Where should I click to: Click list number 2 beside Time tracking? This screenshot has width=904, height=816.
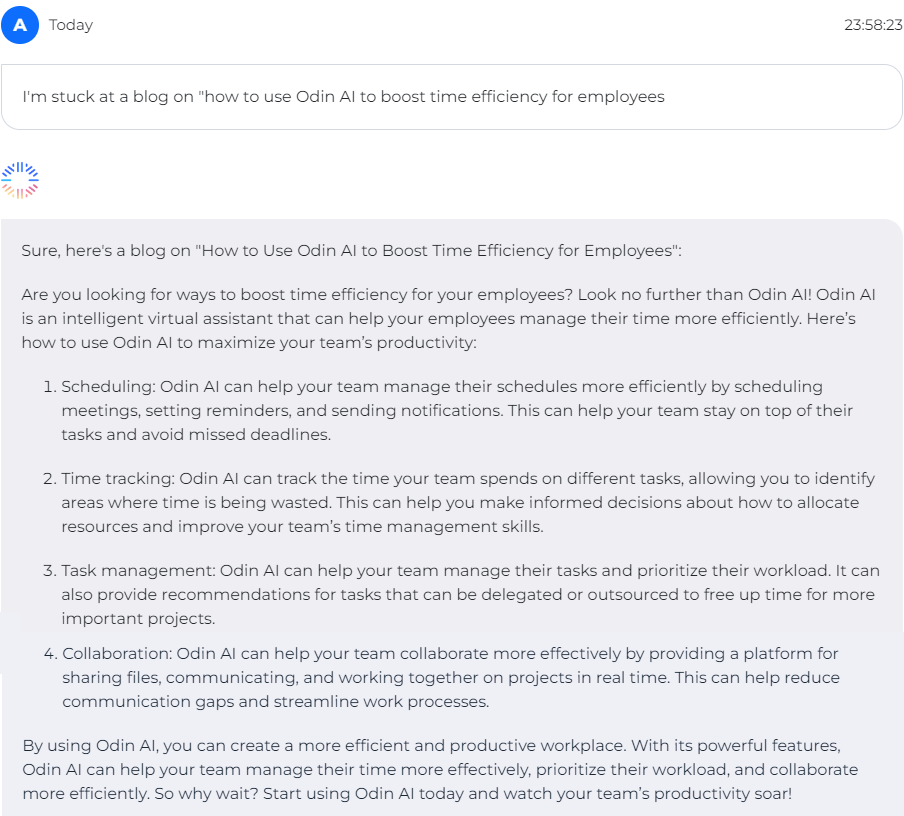click(x=49, y=478)
